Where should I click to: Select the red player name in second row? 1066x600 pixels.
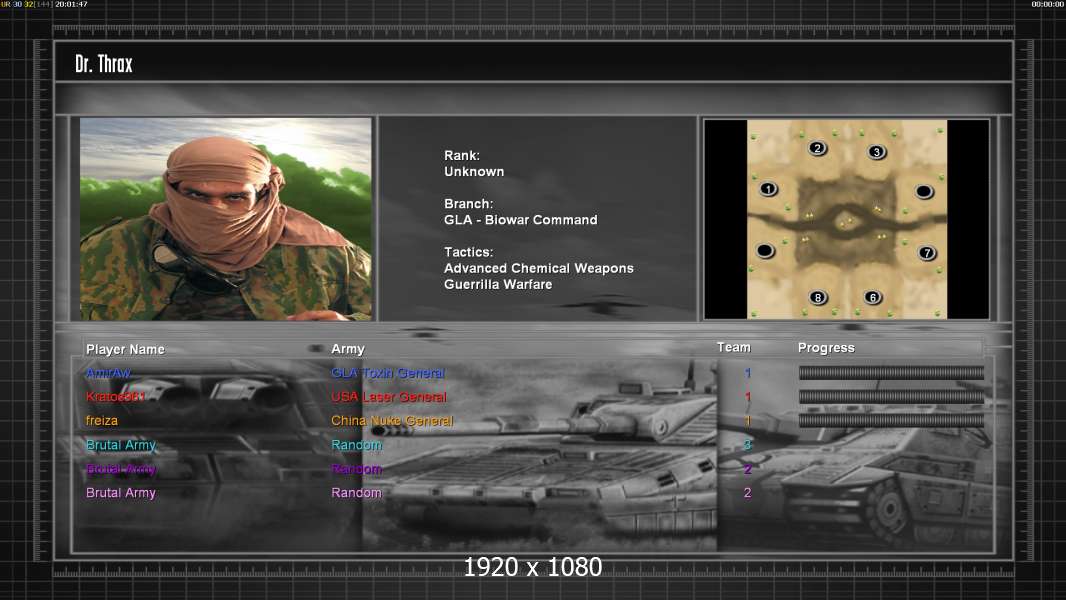pos(116,397)
